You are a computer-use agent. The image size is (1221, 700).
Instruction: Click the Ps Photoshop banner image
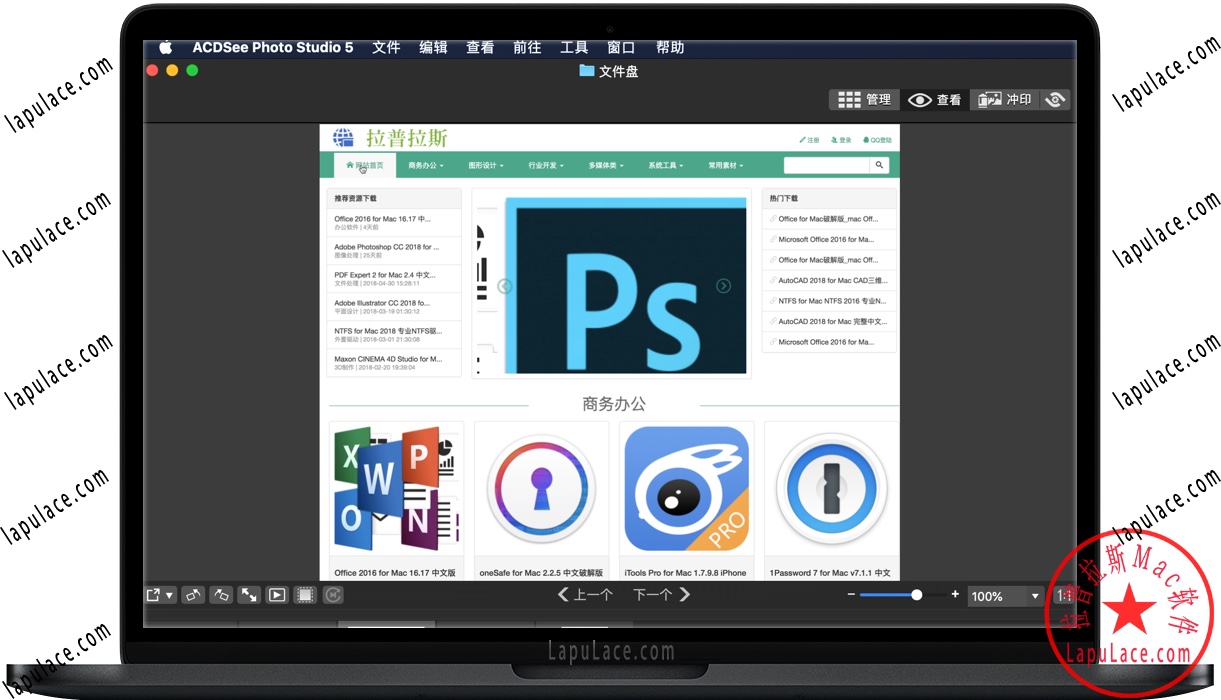625,285
